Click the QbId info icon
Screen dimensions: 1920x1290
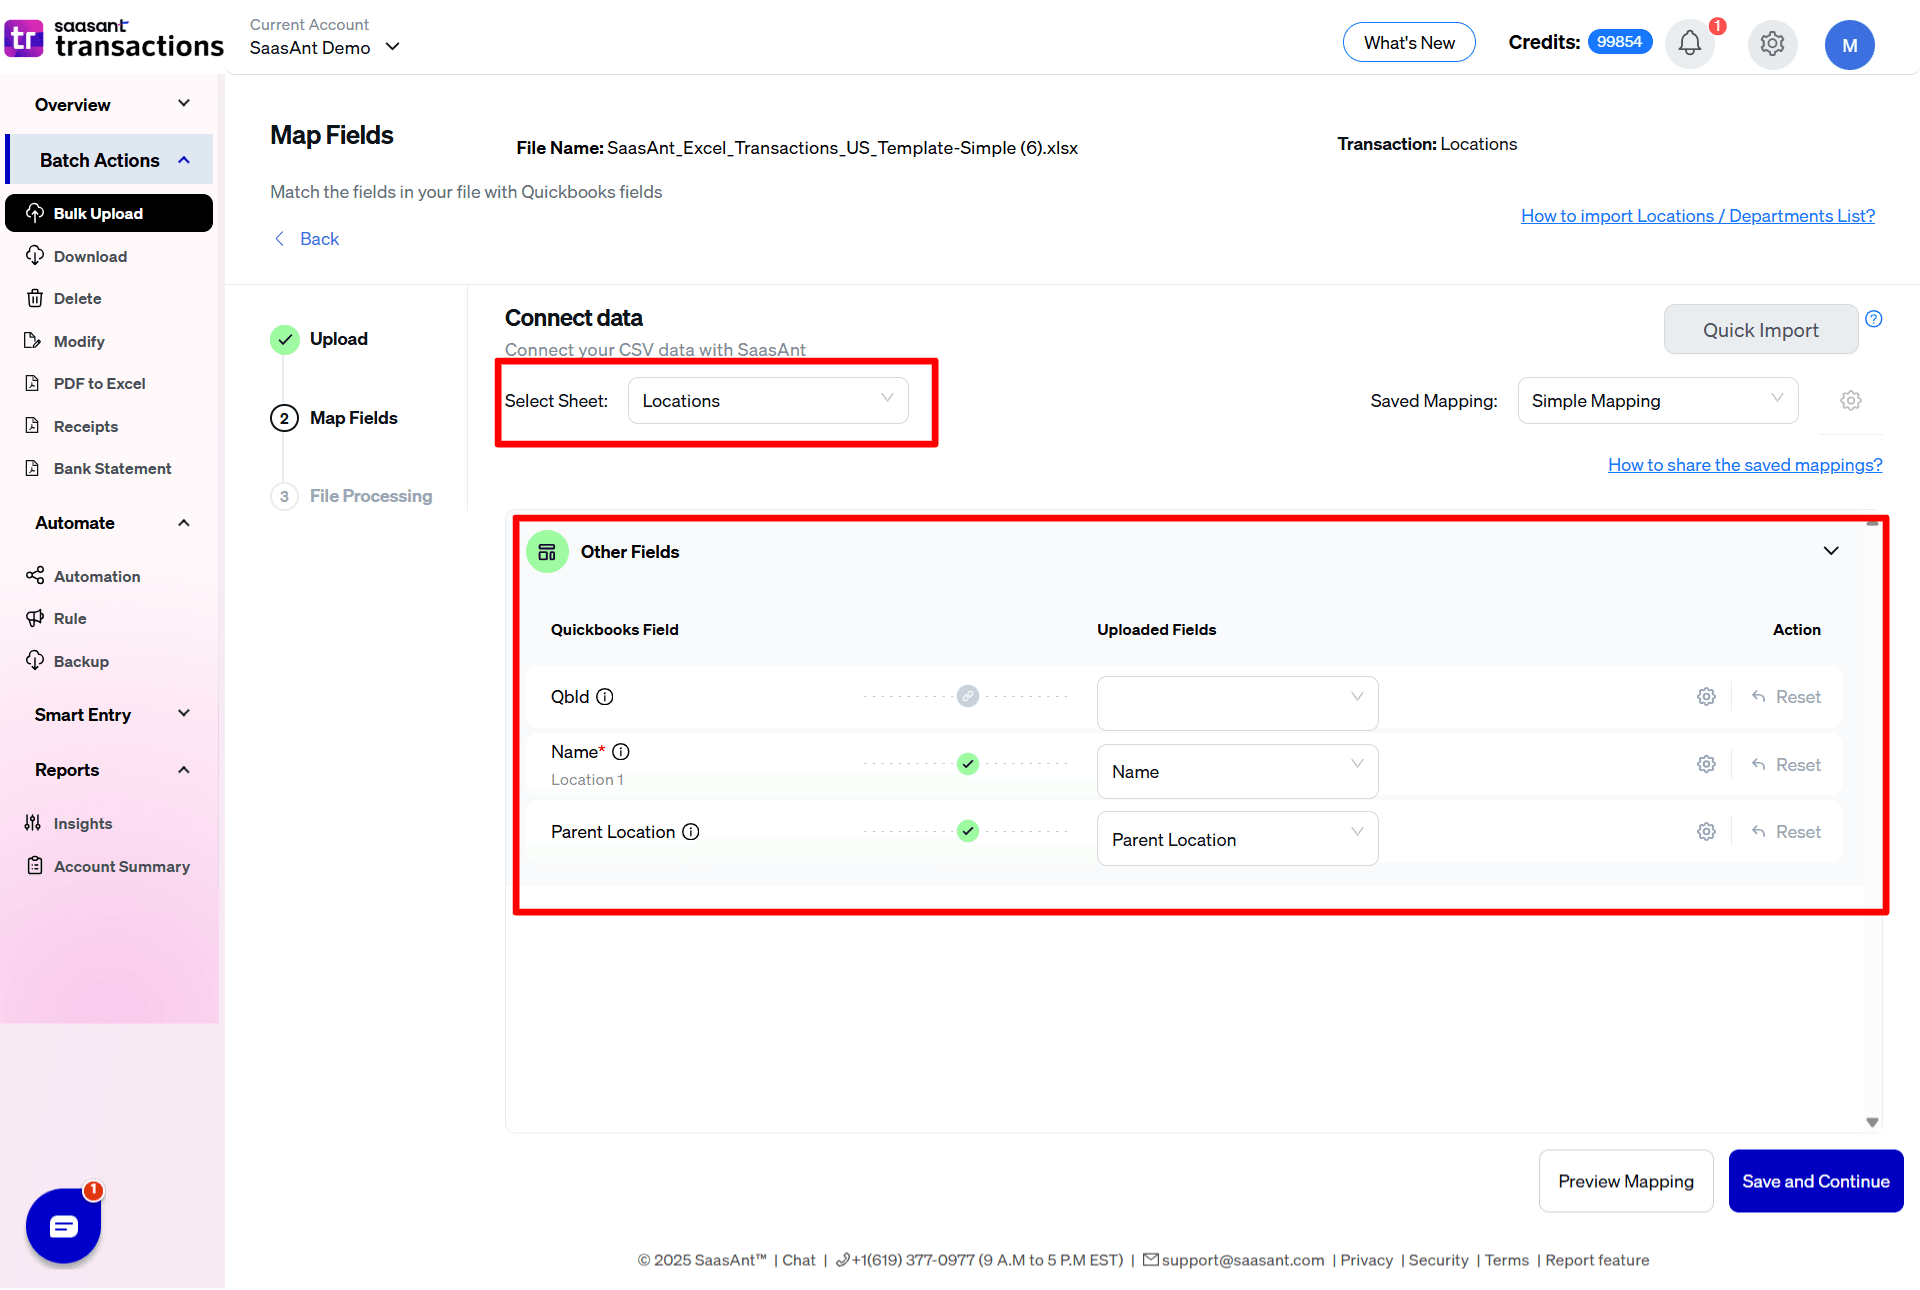click(x=605, y=697)
